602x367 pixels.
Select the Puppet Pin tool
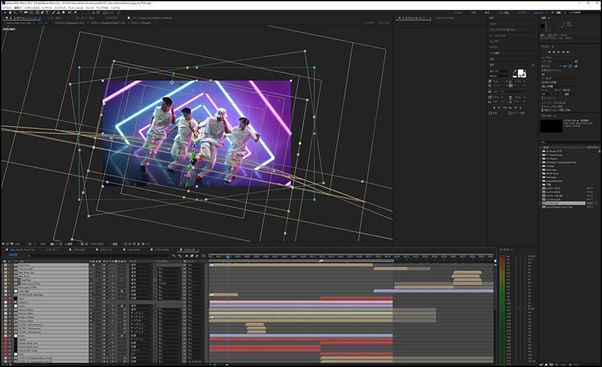pos(75,13)
